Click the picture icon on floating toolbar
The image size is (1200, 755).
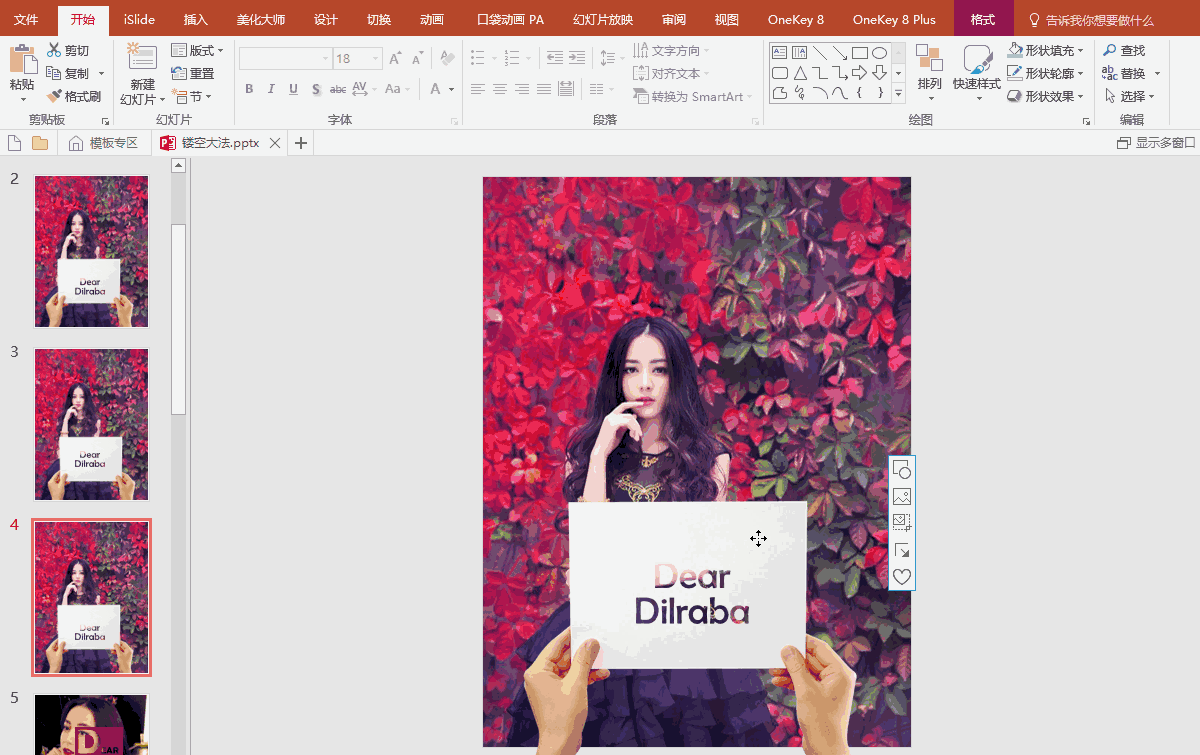tap(901, 497)
